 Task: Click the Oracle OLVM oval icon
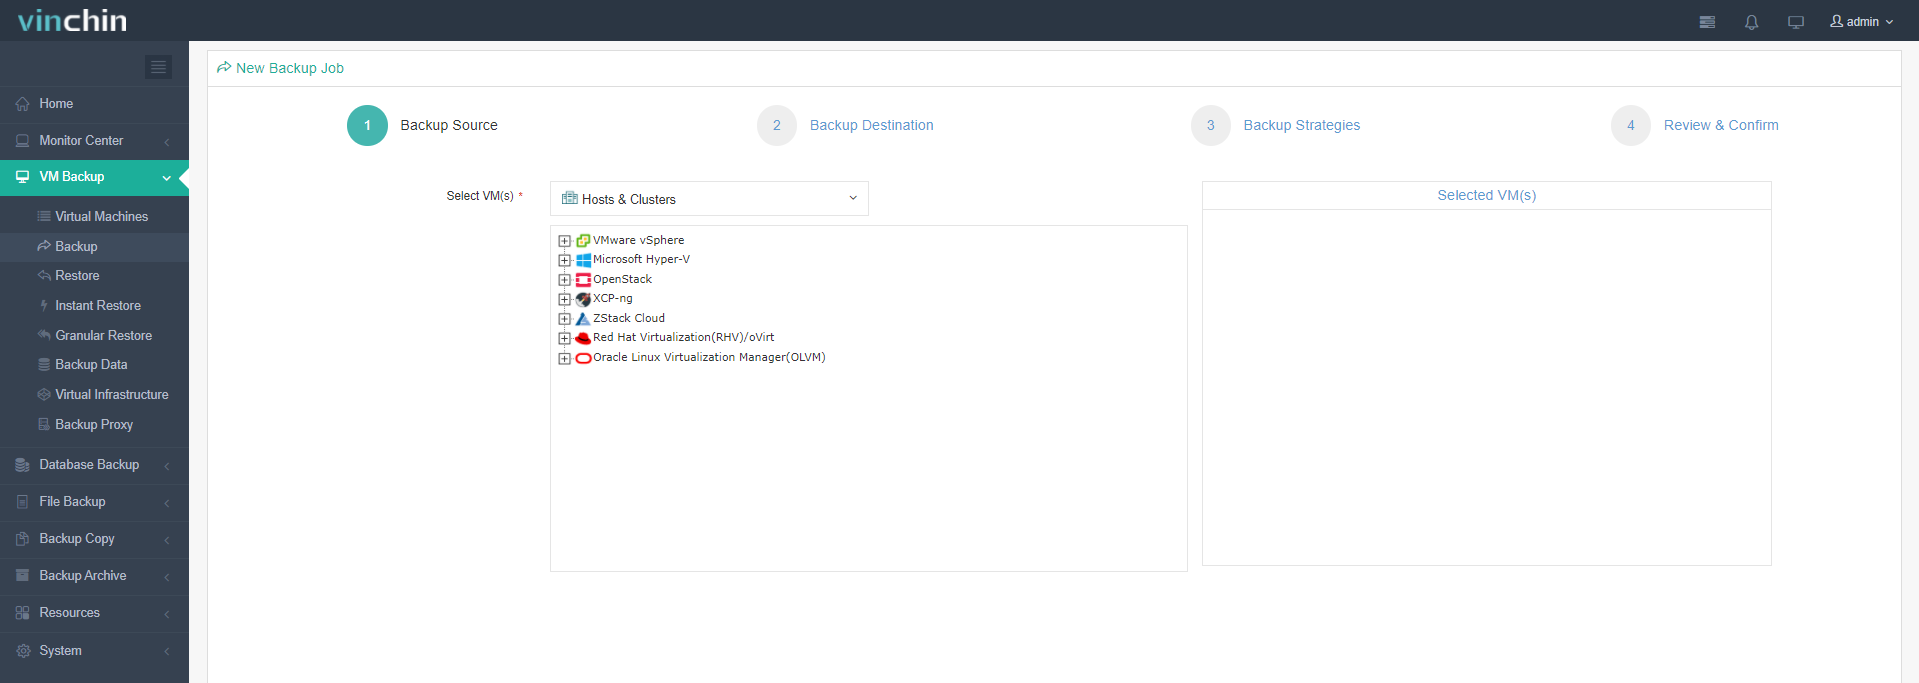583,358
